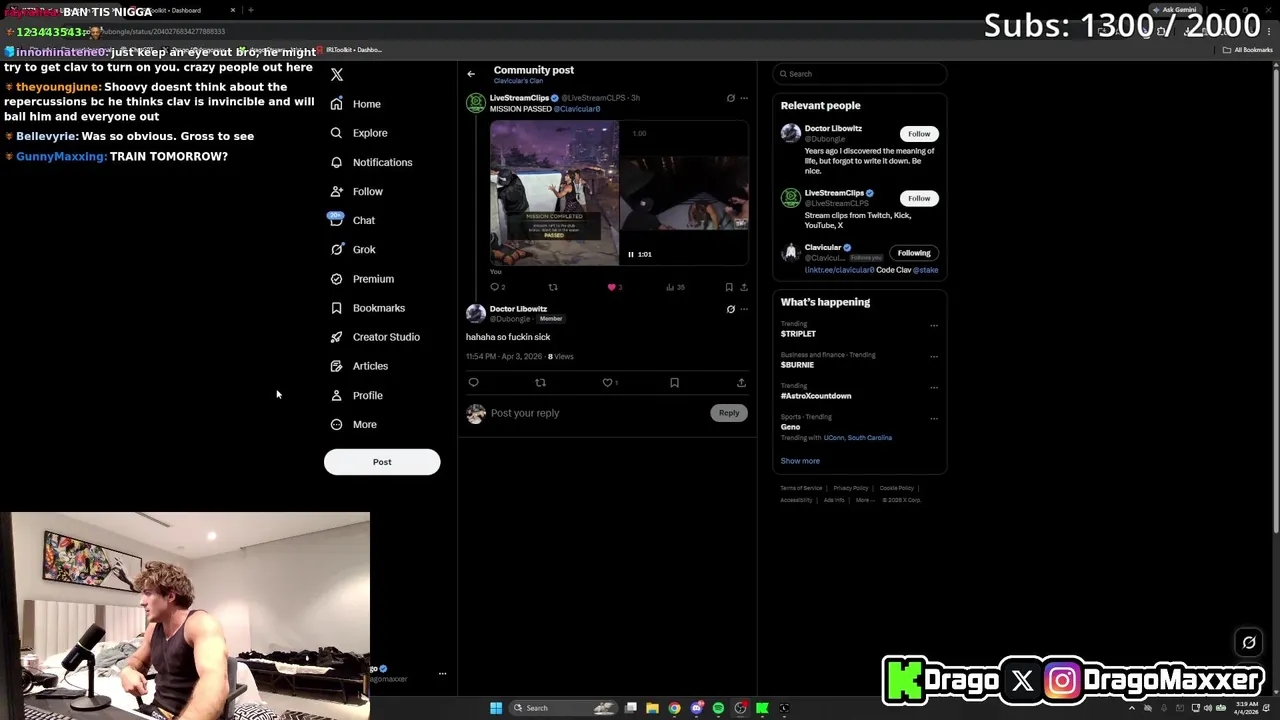Image resolution: width=1280 pixels, height=720 pixels.
Task: Follow Doctor Libowitz in Relevant people
Action: [x=919, y=134]
